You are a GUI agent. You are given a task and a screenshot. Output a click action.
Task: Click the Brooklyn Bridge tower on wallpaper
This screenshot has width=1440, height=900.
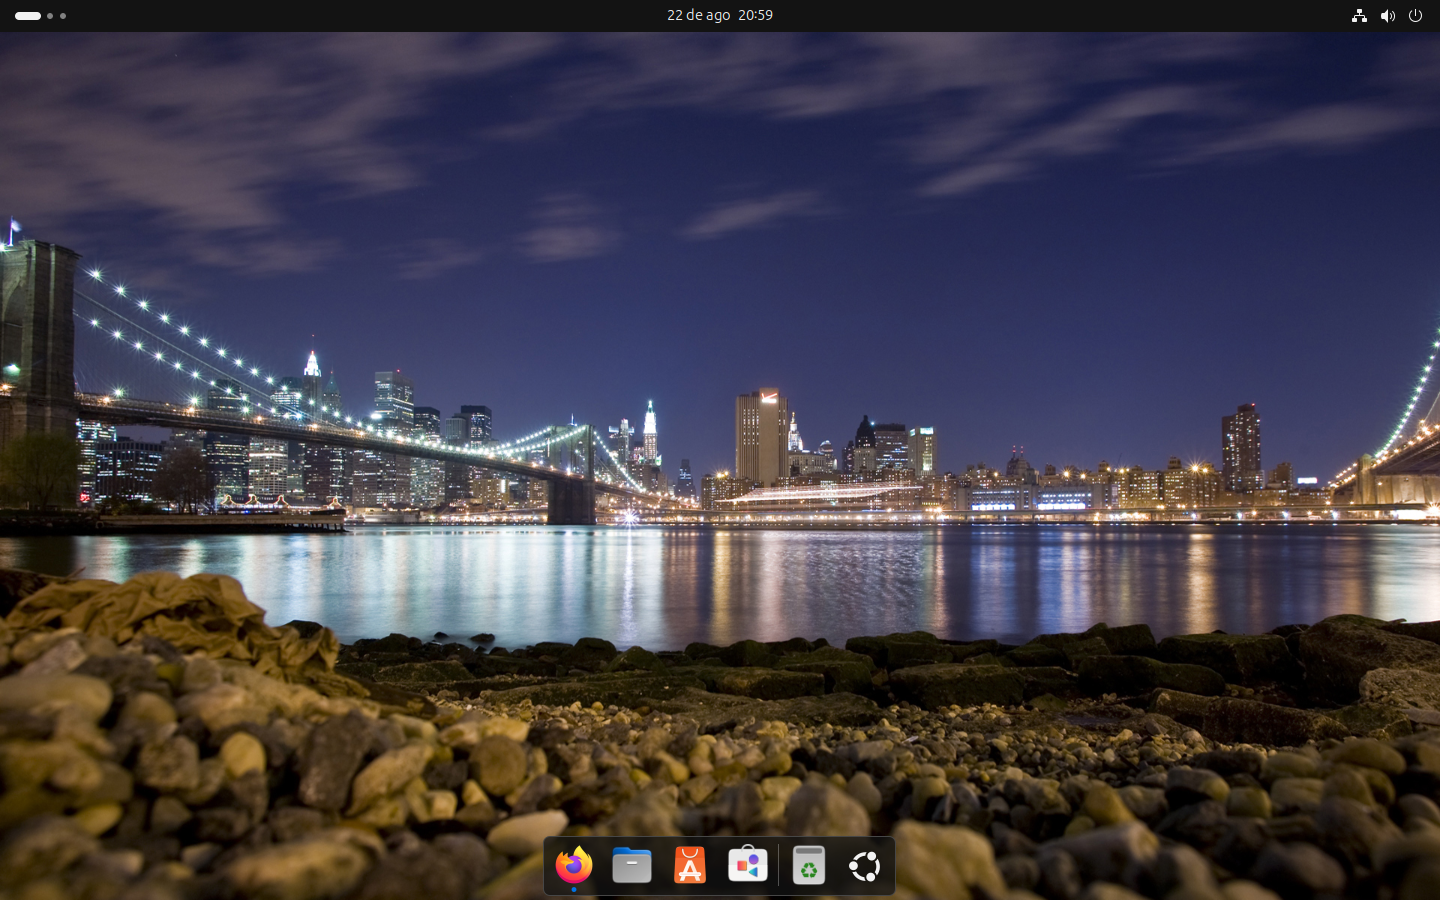point(38,330)
